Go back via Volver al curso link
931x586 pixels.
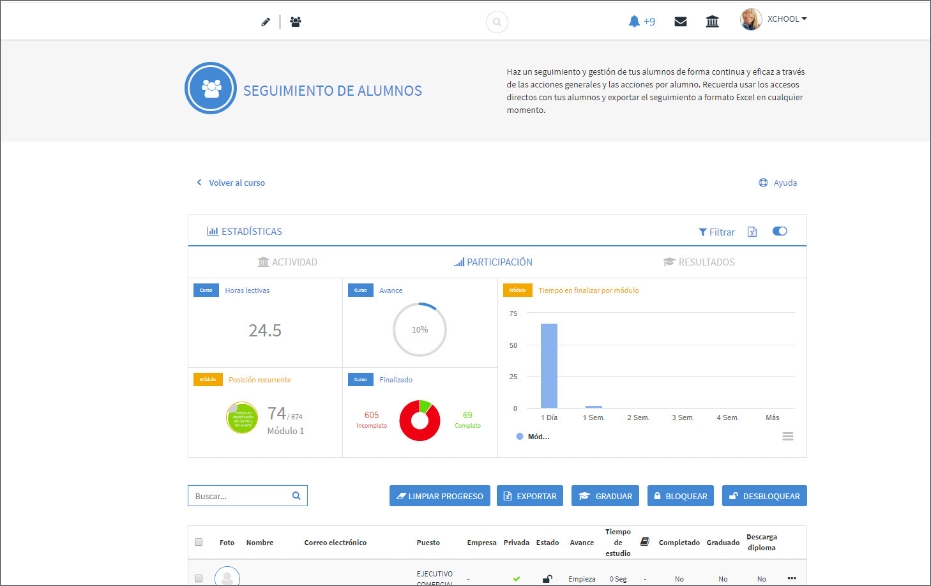pos(231,183)
